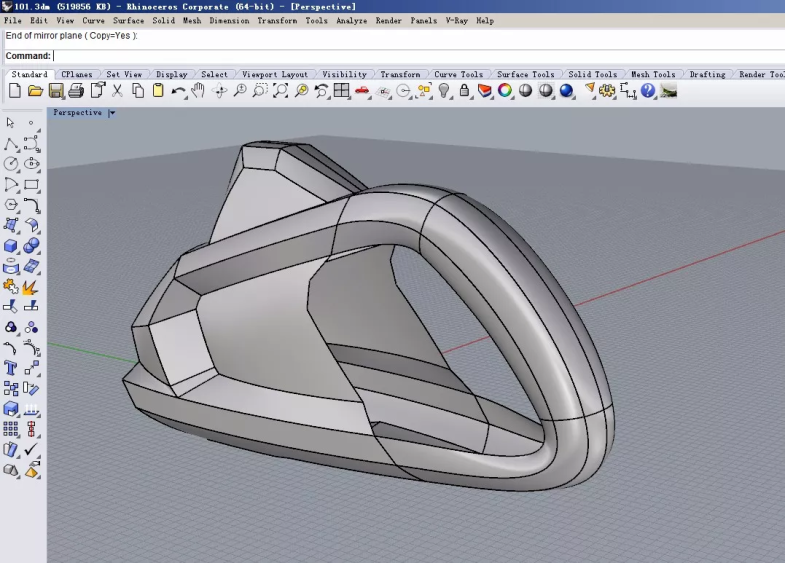Toggle Hide objects light bulb icon
This screenshot has height=563, width=785.
coord(444,91)
